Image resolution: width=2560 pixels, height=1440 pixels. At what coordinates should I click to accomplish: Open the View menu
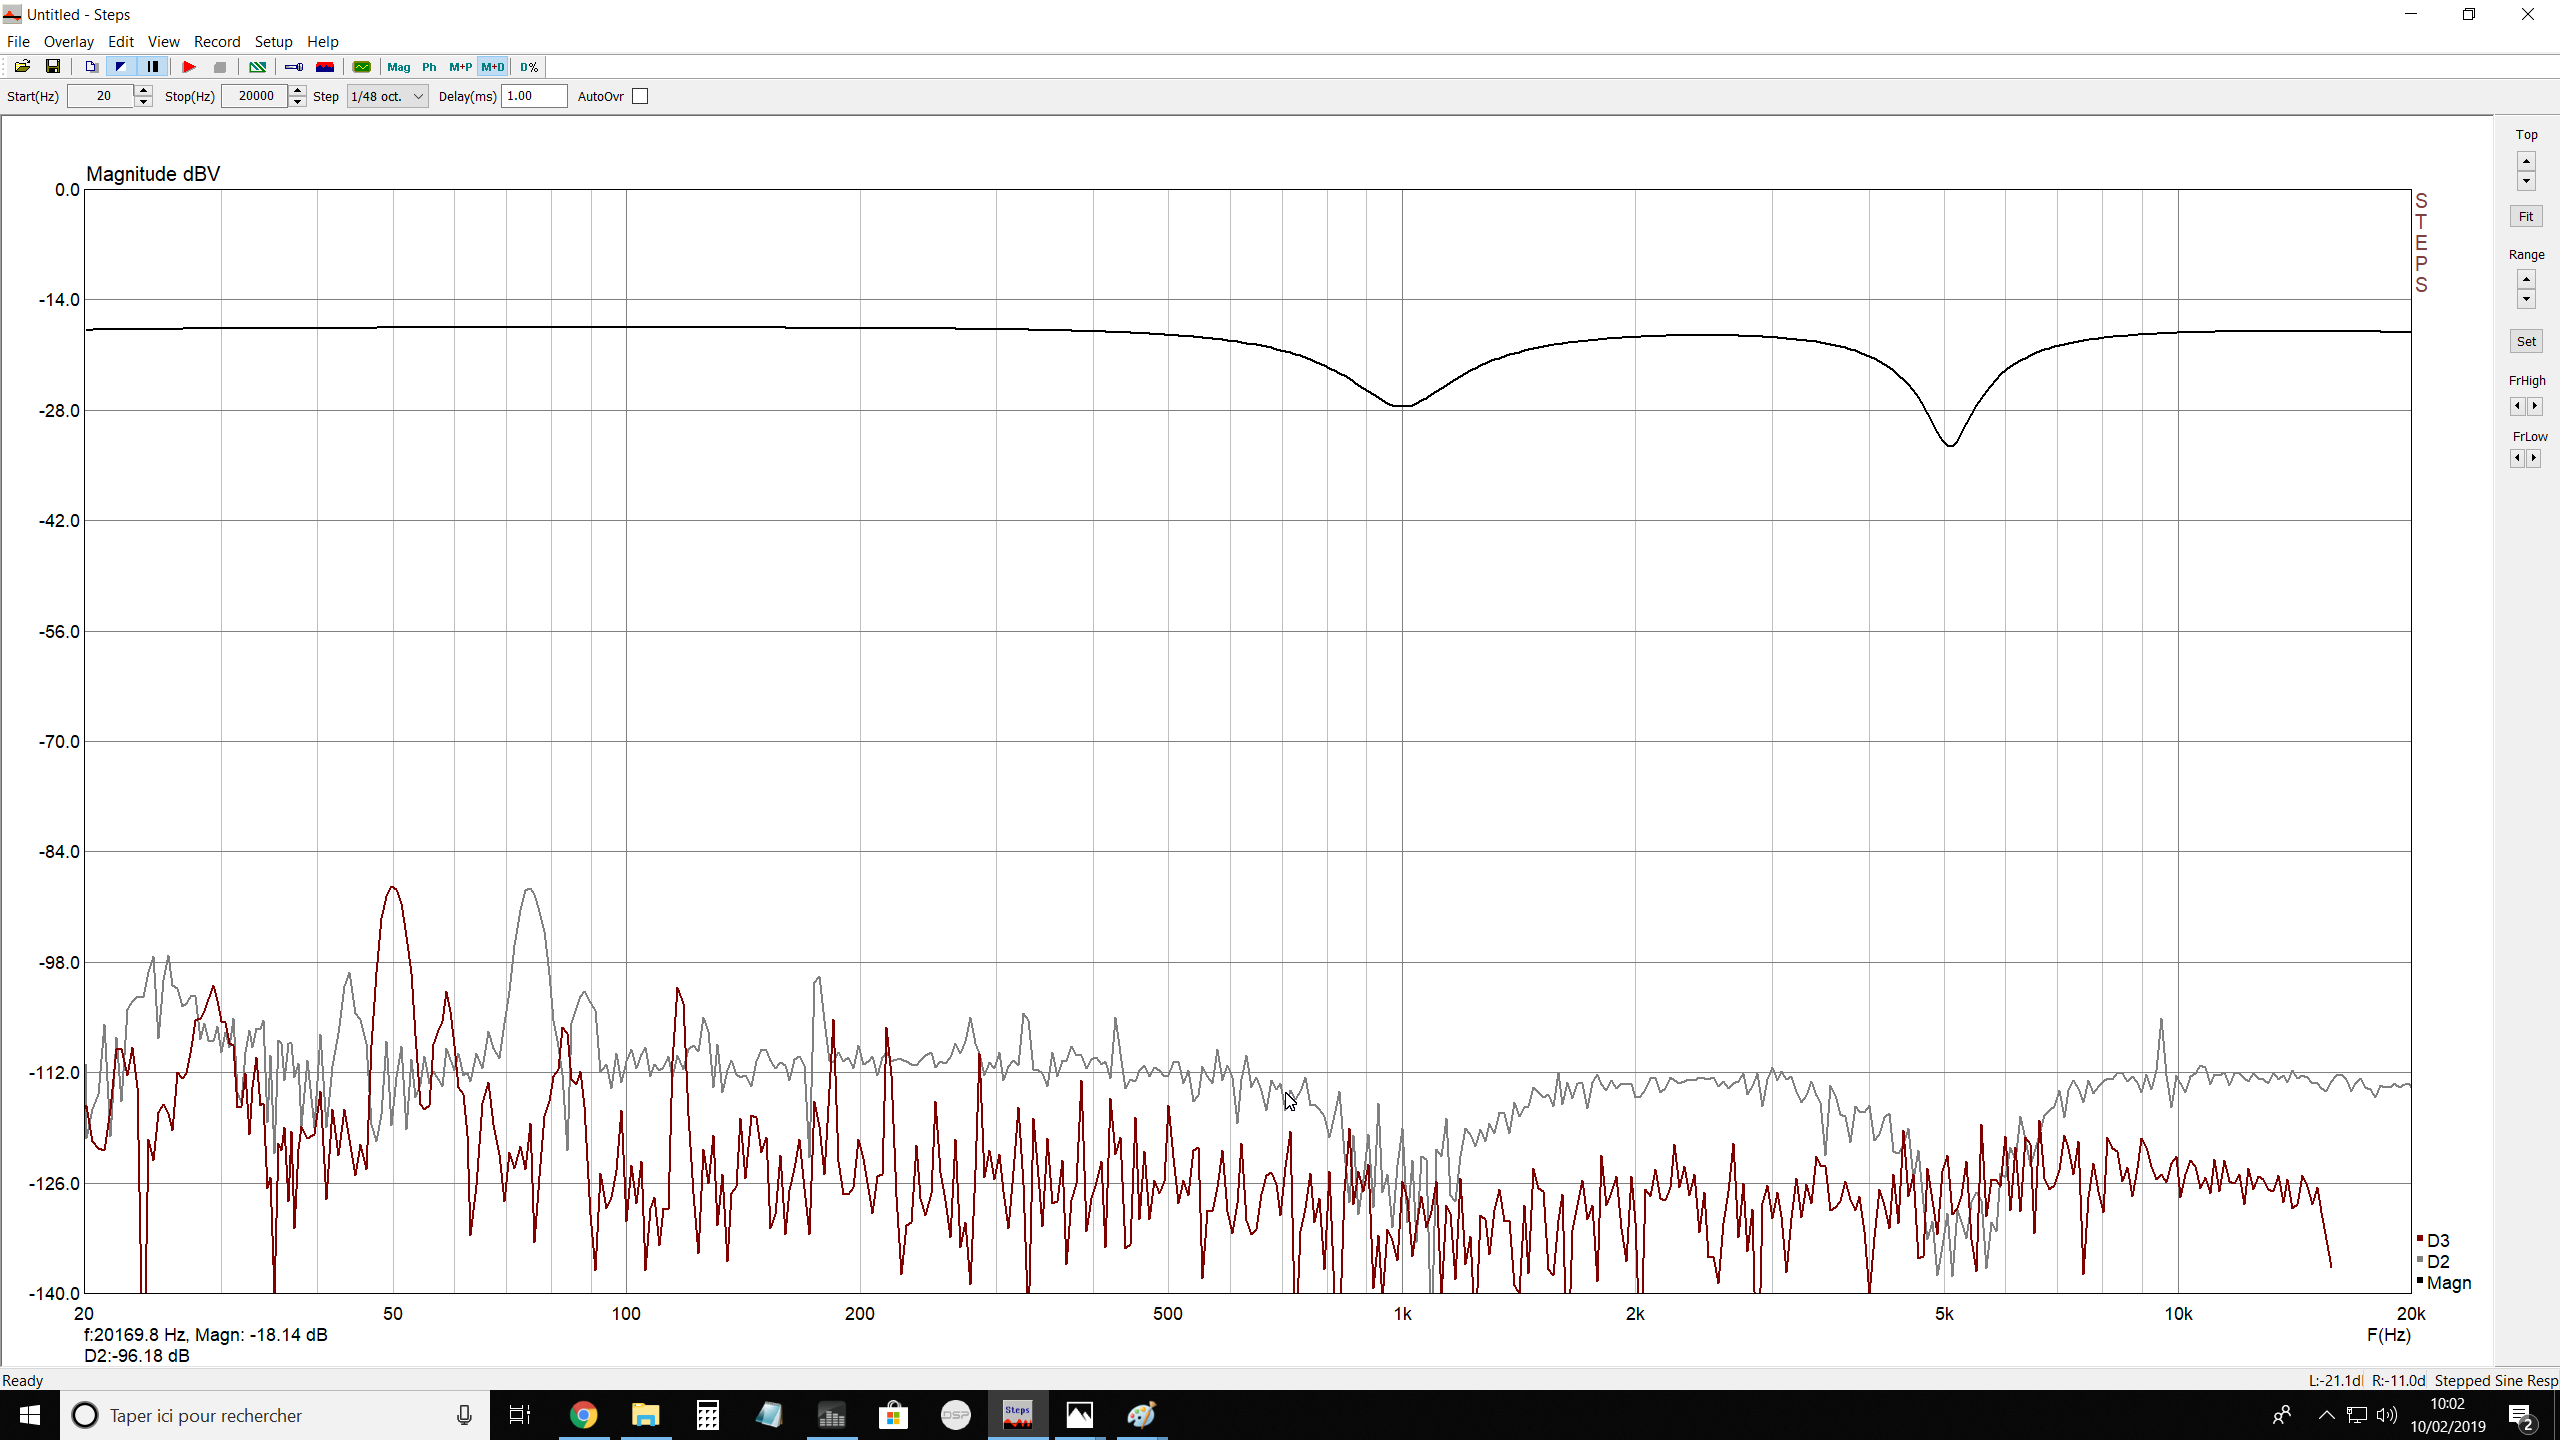pyautogui.click(x=164, y=42)
